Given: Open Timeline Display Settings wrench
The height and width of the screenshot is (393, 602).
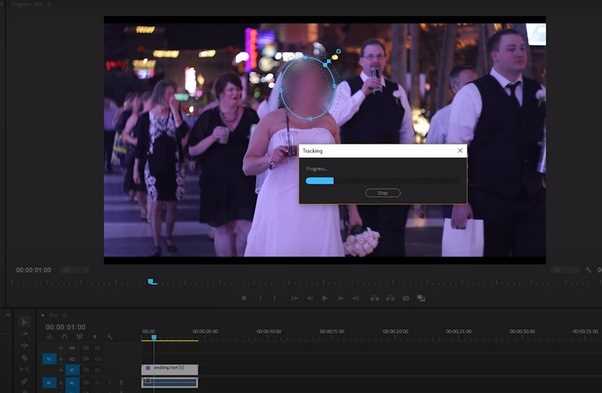Looking at the screenshot, I should (109, 337).
